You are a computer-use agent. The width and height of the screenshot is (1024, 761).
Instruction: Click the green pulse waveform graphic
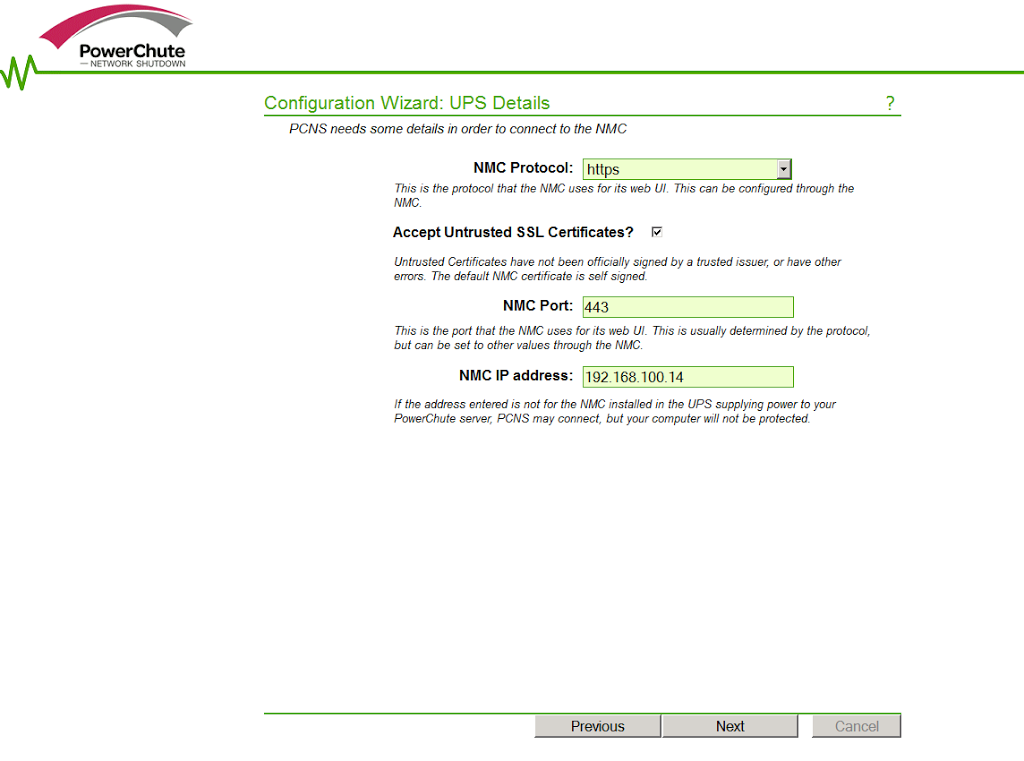point(20,71)
